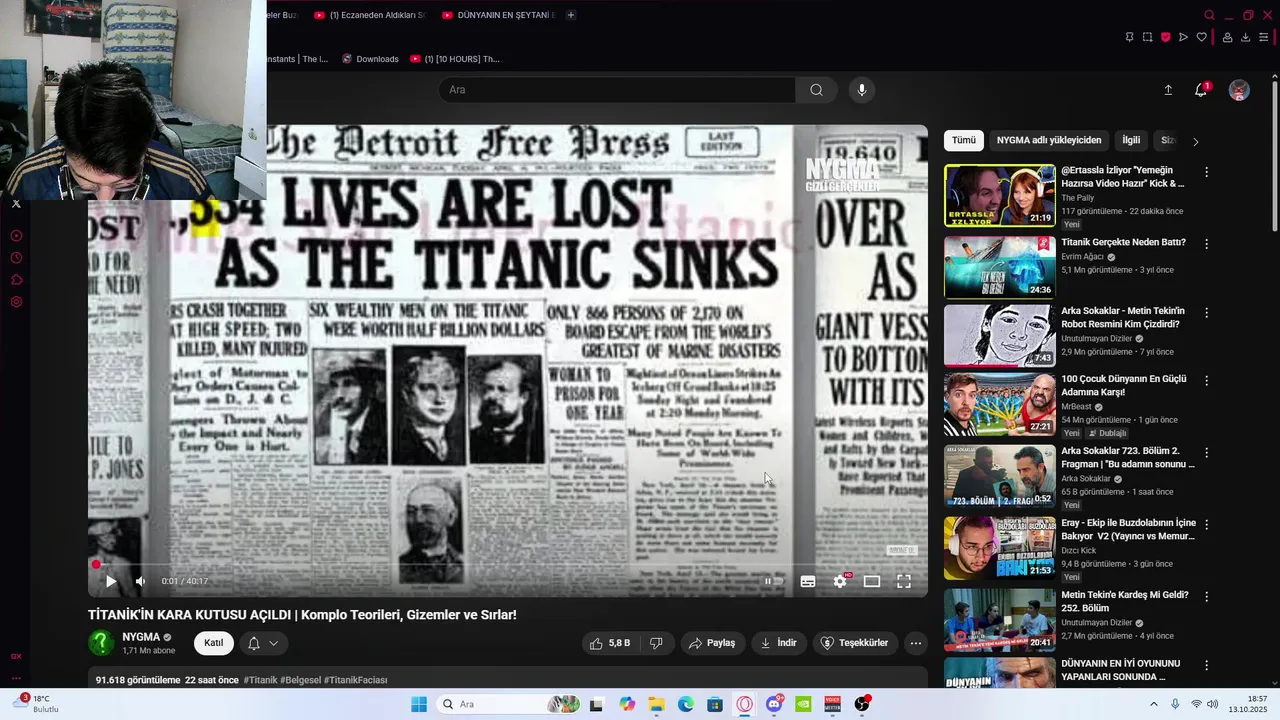Click the browser send flow icon
Screen dimensions: 1280x720
pos(1183,37)
